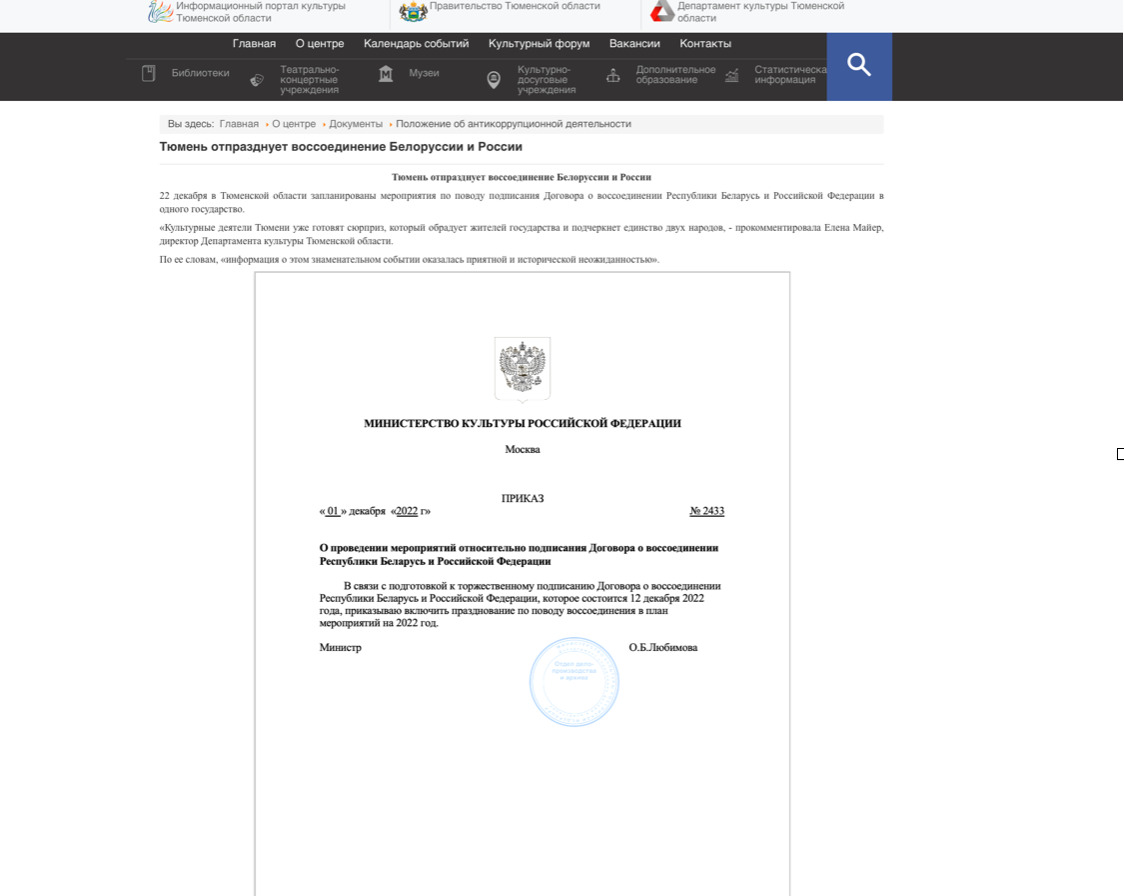Click the Дополнительное образование icon
The height and width of the screenshot is (896, 1124).
tap(613, 75)
